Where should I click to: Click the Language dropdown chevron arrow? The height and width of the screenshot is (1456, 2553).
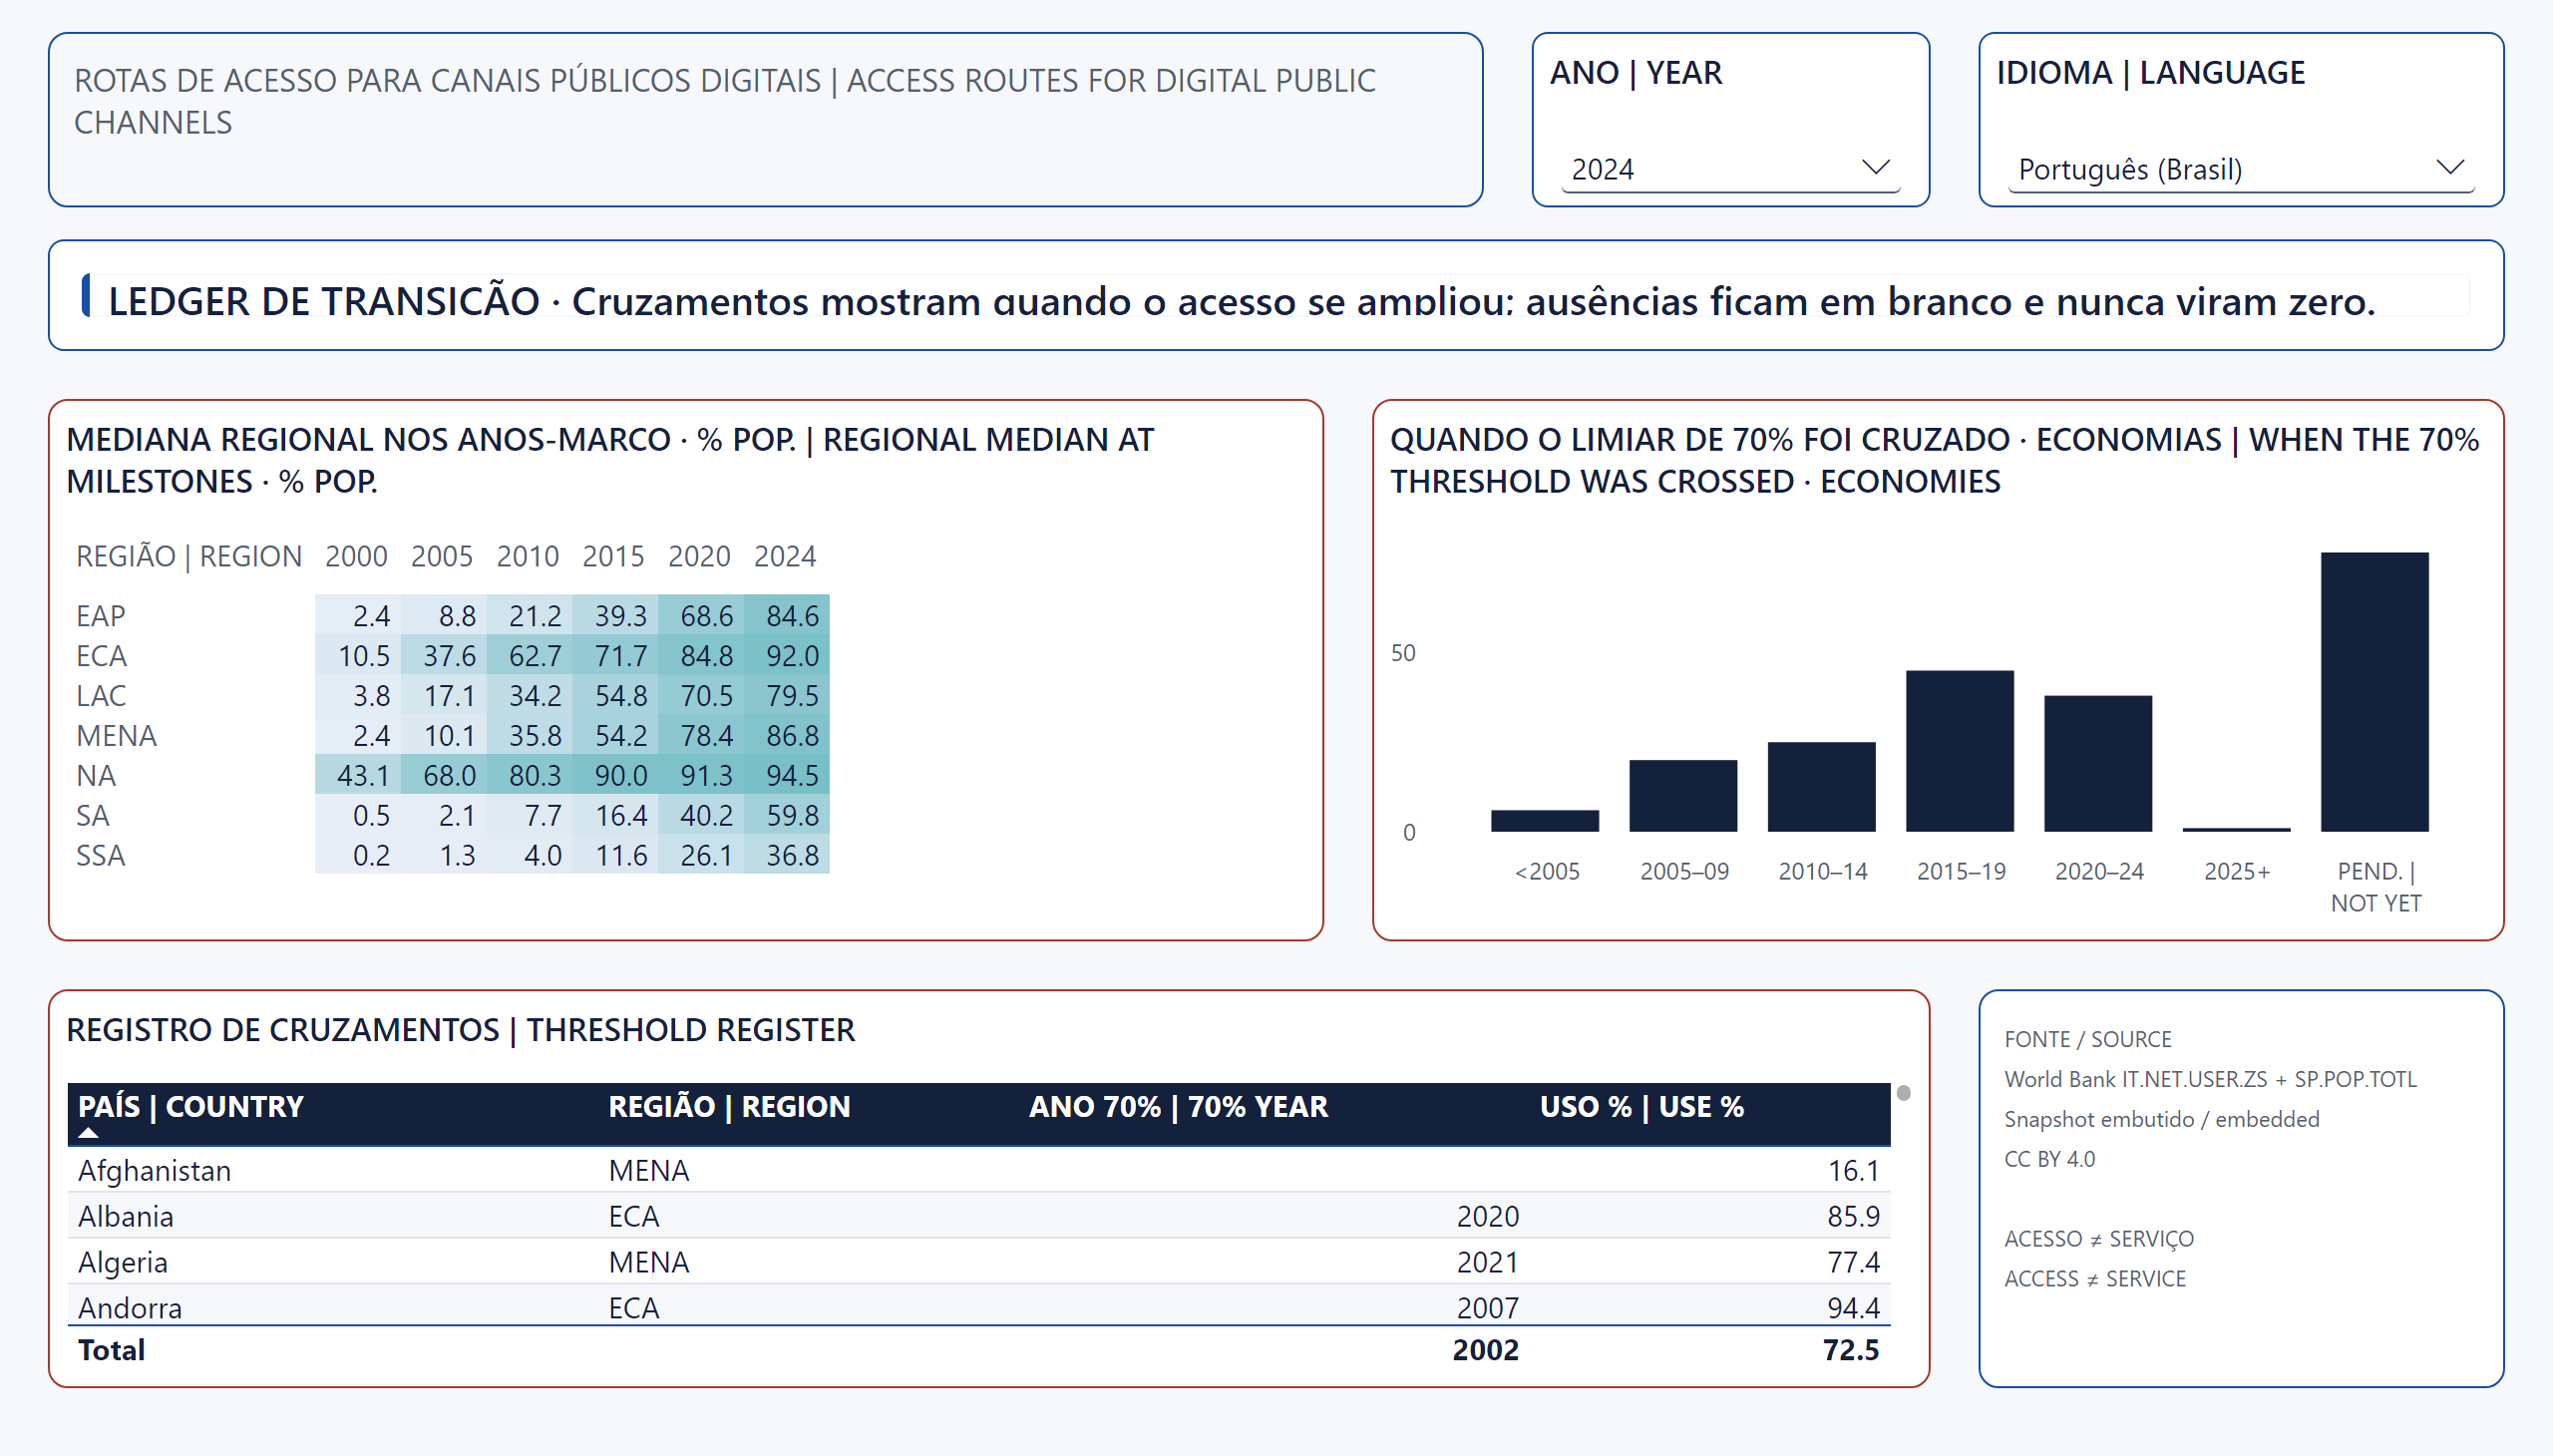coord(2449,167)
